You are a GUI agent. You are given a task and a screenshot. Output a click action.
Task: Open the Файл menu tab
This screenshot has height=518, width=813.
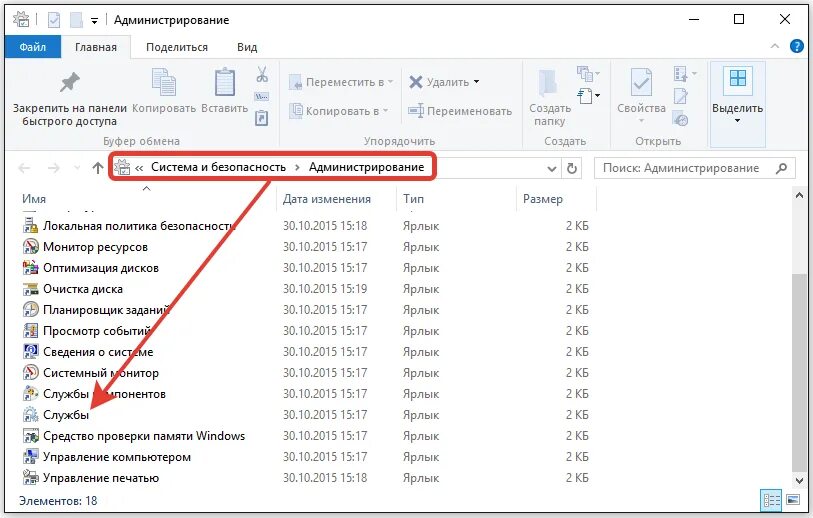33,47
